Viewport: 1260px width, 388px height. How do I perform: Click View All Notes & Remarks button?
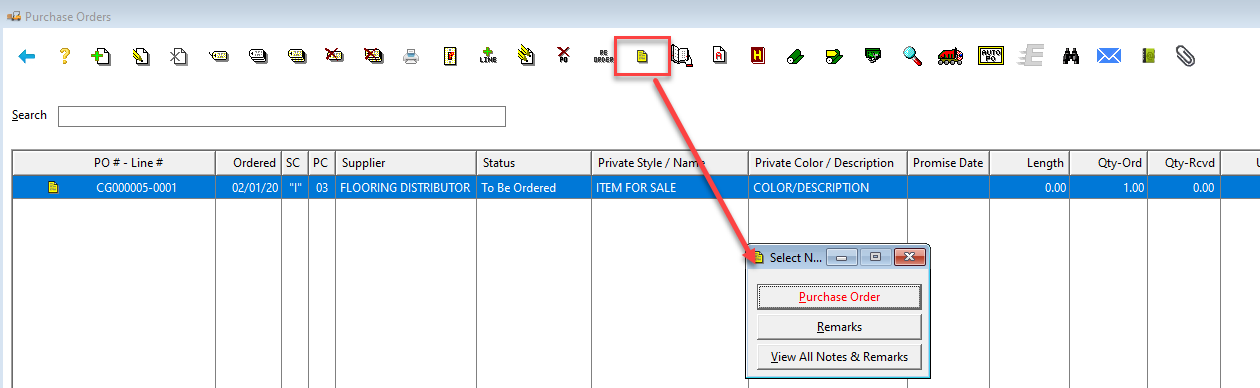coord(839,357)
